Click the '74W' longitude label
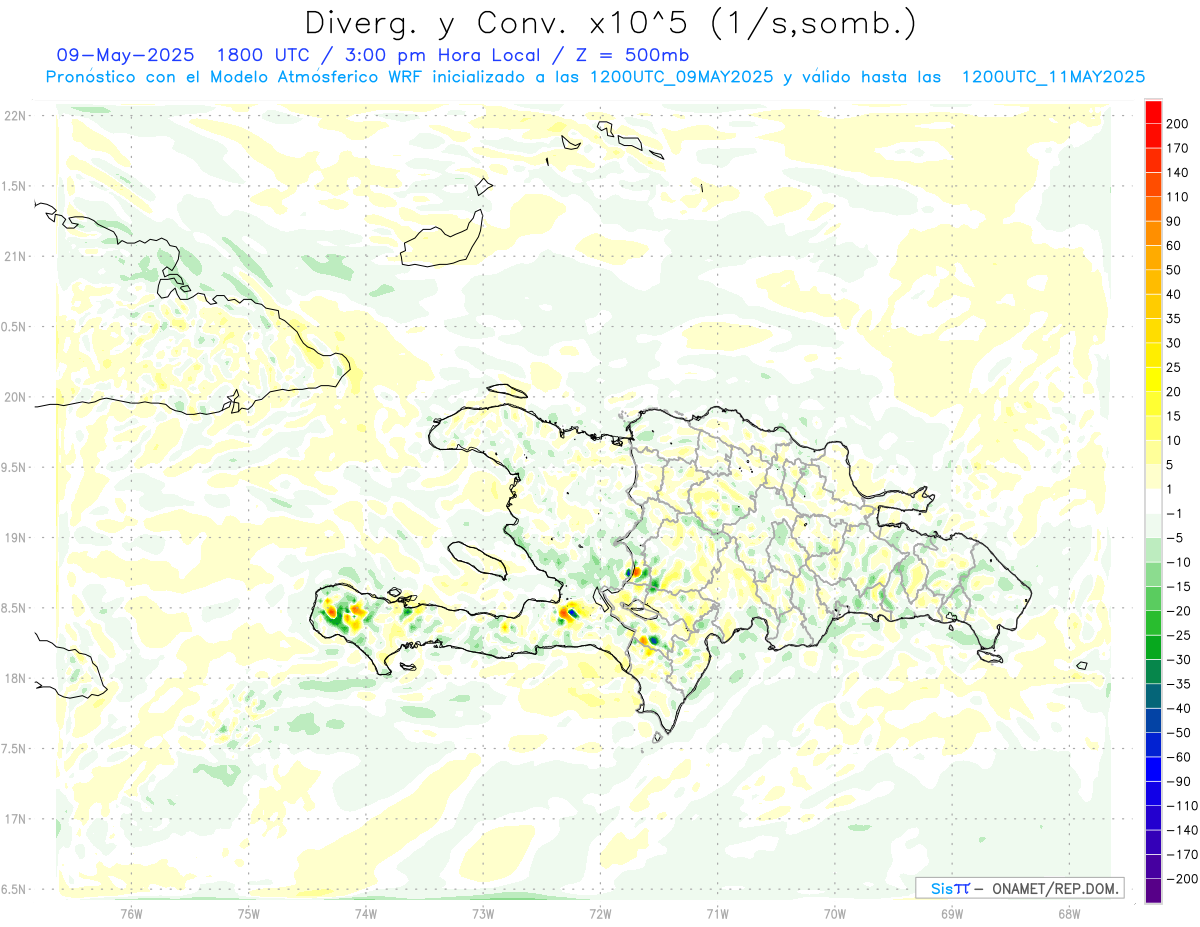1200x927 pixels. coord(365,913)
